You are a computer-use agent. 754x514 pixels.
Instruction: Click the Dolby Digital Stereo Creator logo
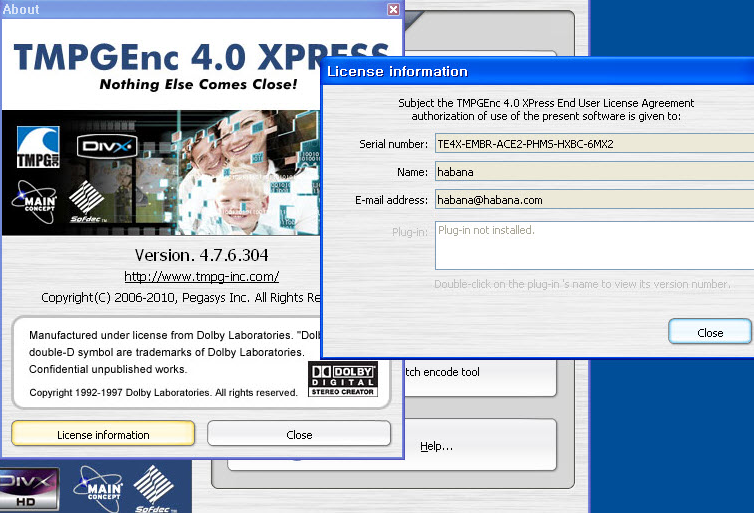pos(342,379)
